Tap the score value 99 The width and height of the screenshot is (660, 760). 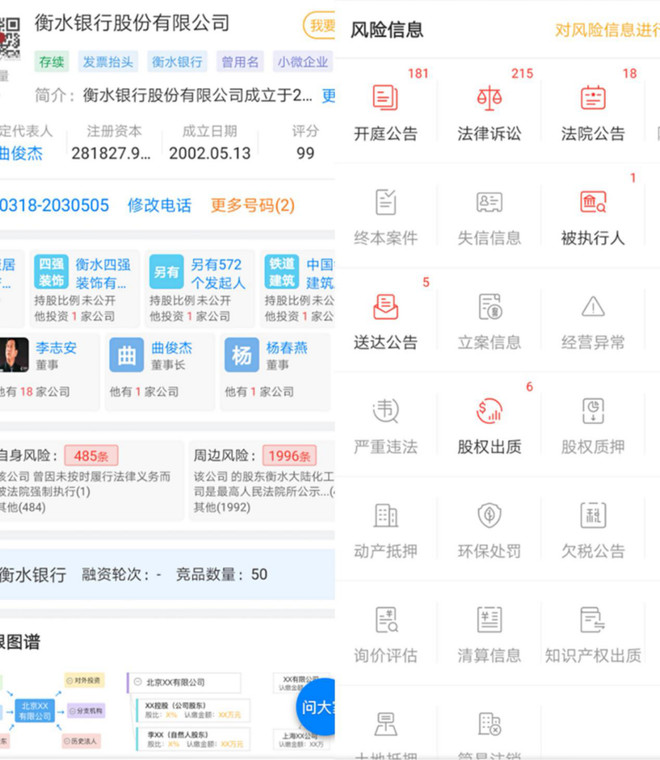(305, 153)
